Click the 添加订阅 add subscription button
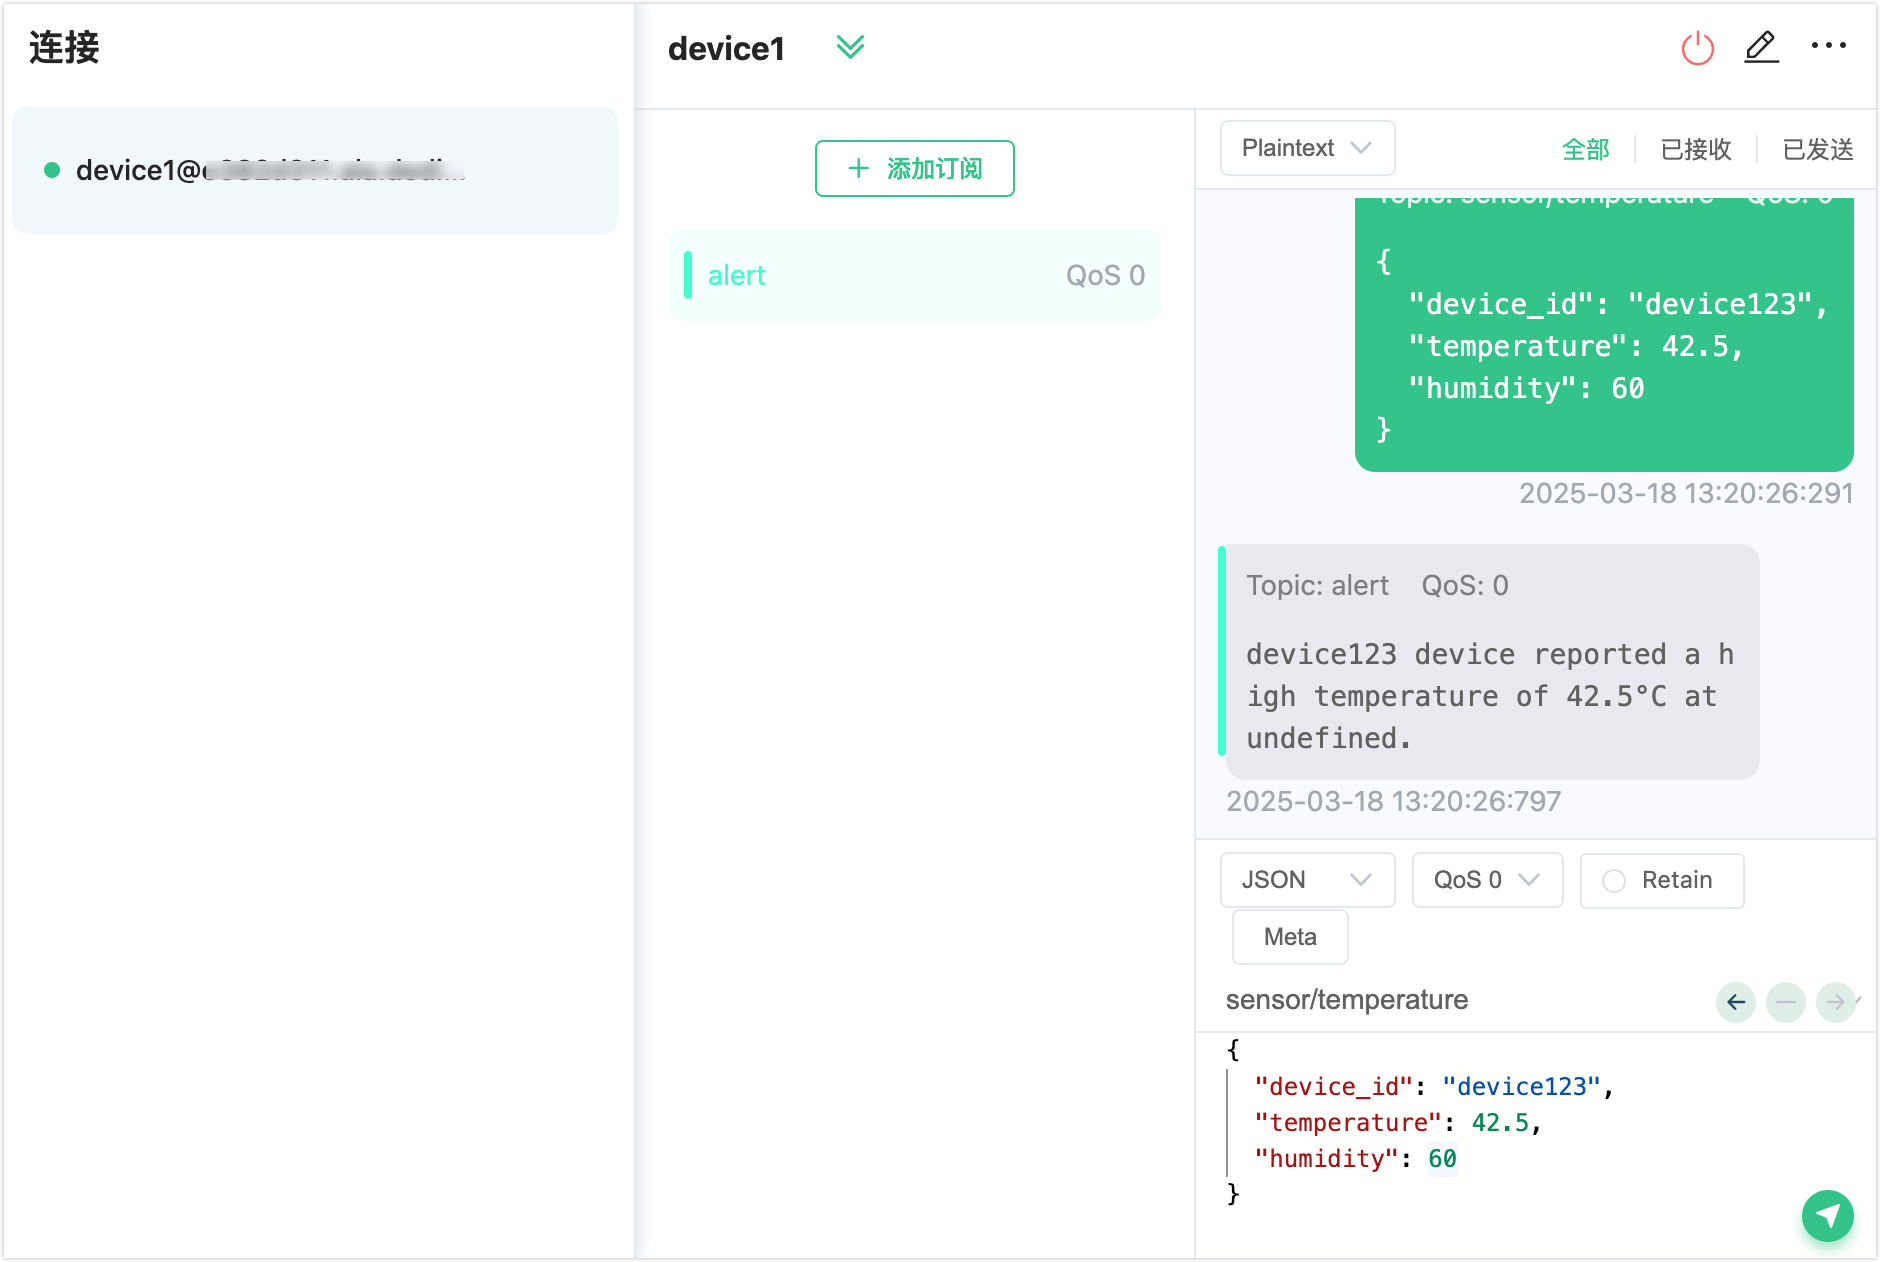Image resolution: width=1880 pixels, height=1262 pixels. [x=914, y=168]
